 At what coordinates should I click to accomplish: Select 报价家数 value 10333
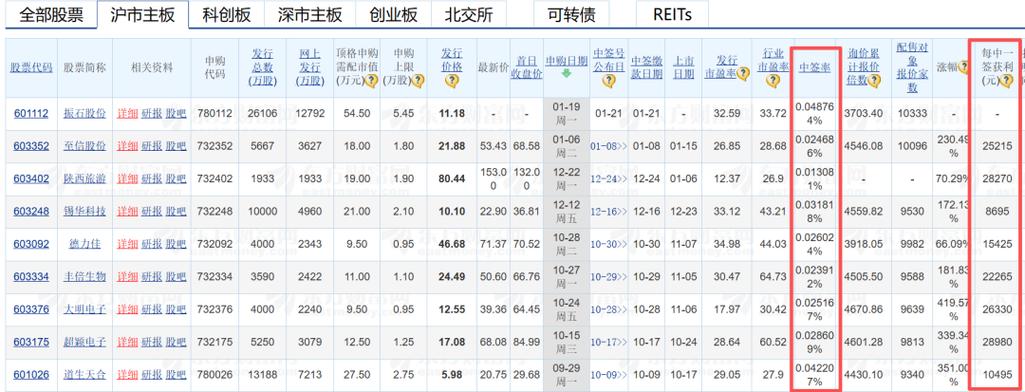[911, 114]
